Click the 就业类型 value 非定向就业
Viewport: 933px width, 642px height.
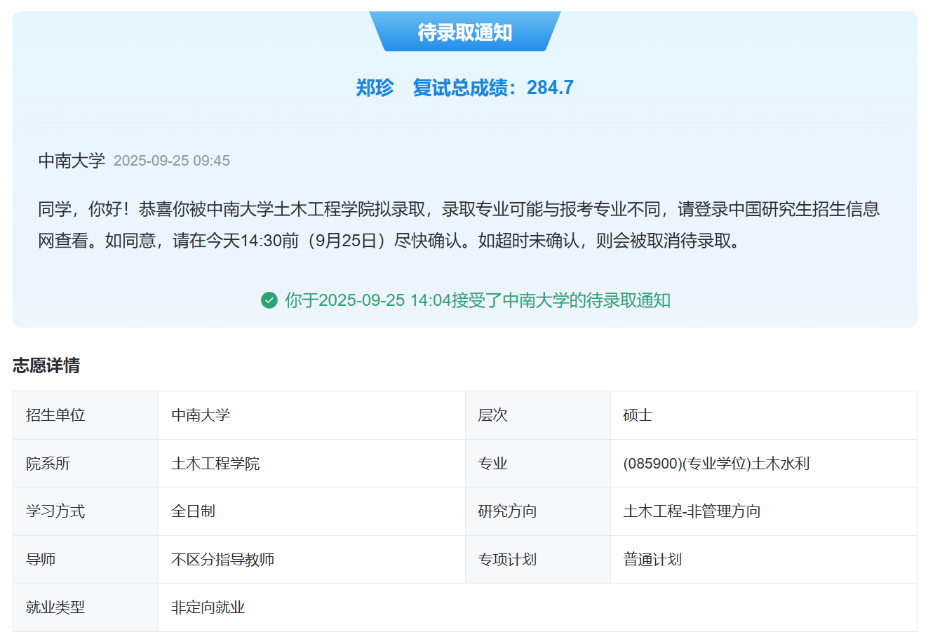[208, 607]
